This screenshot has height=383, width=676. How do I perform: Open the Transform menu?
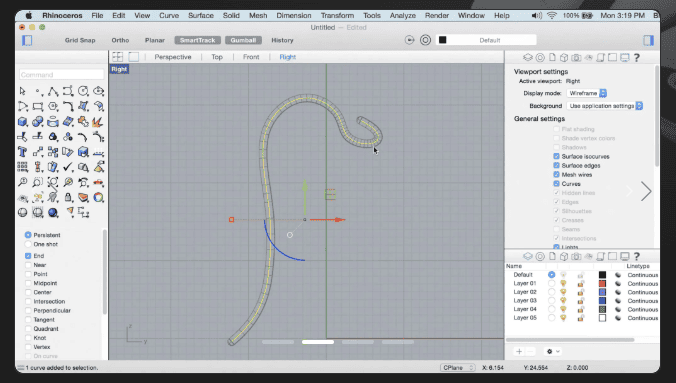pyautogui.click(x=337, y=16)
